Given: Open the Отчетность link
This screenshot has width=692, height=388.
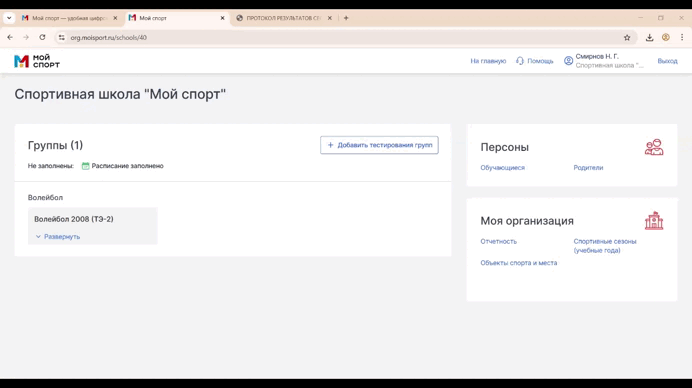Looking at the screenshot, I should click(x=498, y=241).
